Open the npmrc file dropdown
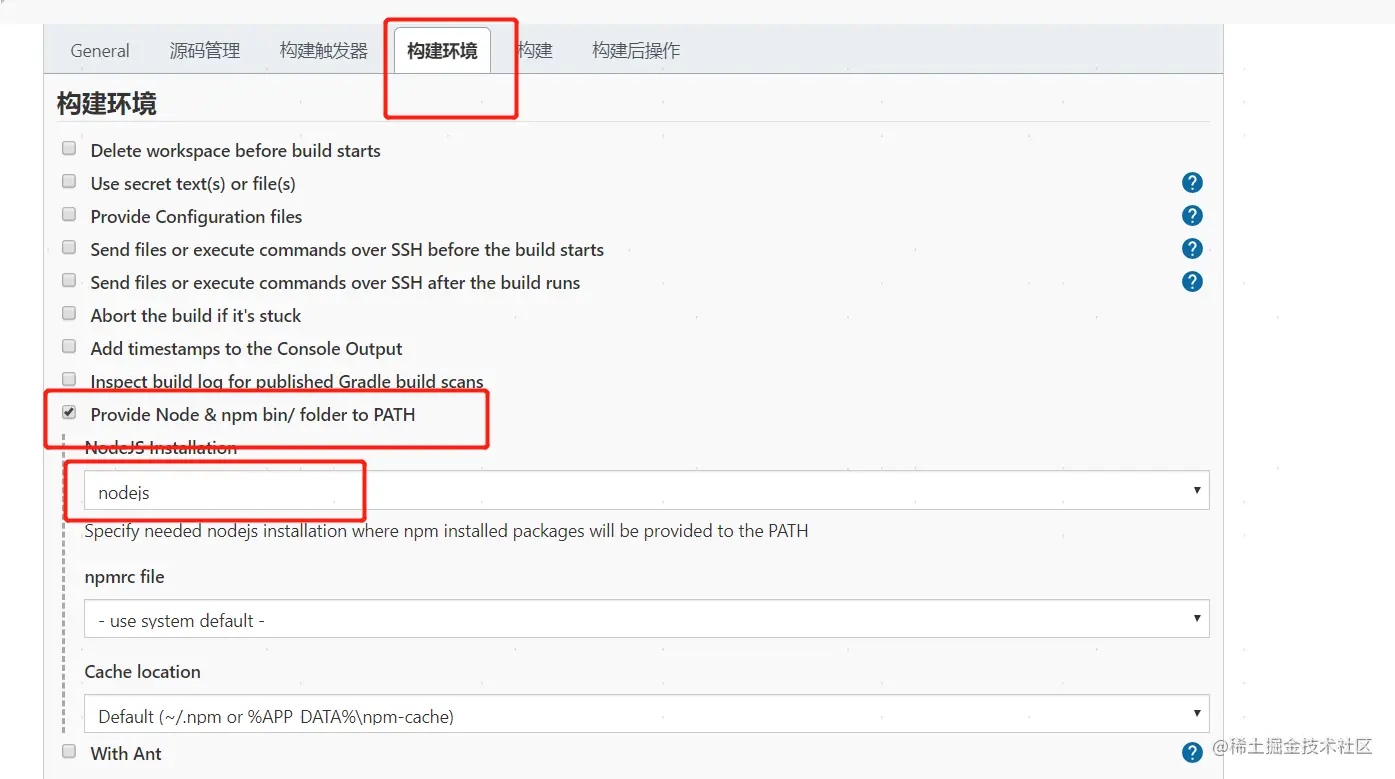Screen dimensions: 1395x779 646,619
